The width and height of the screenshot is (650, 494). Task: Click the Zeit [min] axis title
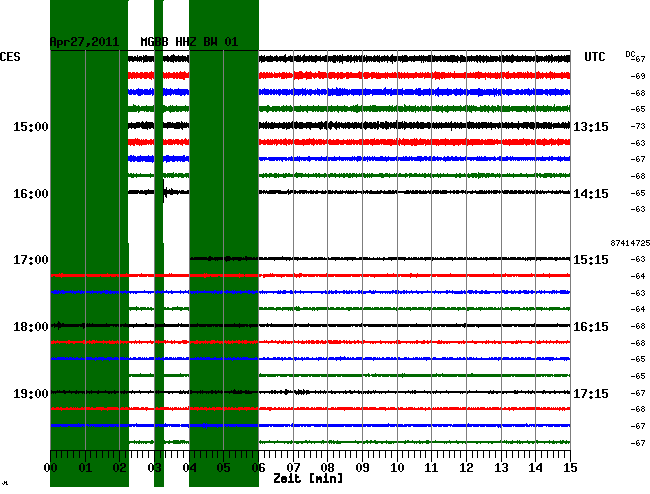tap(308, 479)
